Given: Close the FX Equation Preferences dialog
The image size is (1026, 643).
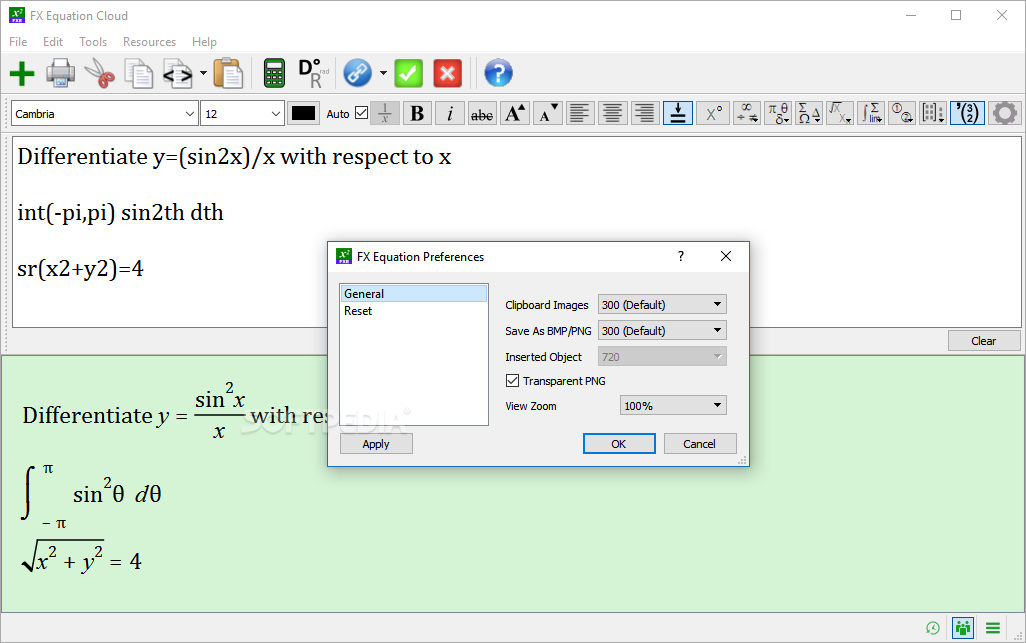Looking at the screenshot, I should coord(726,256).
